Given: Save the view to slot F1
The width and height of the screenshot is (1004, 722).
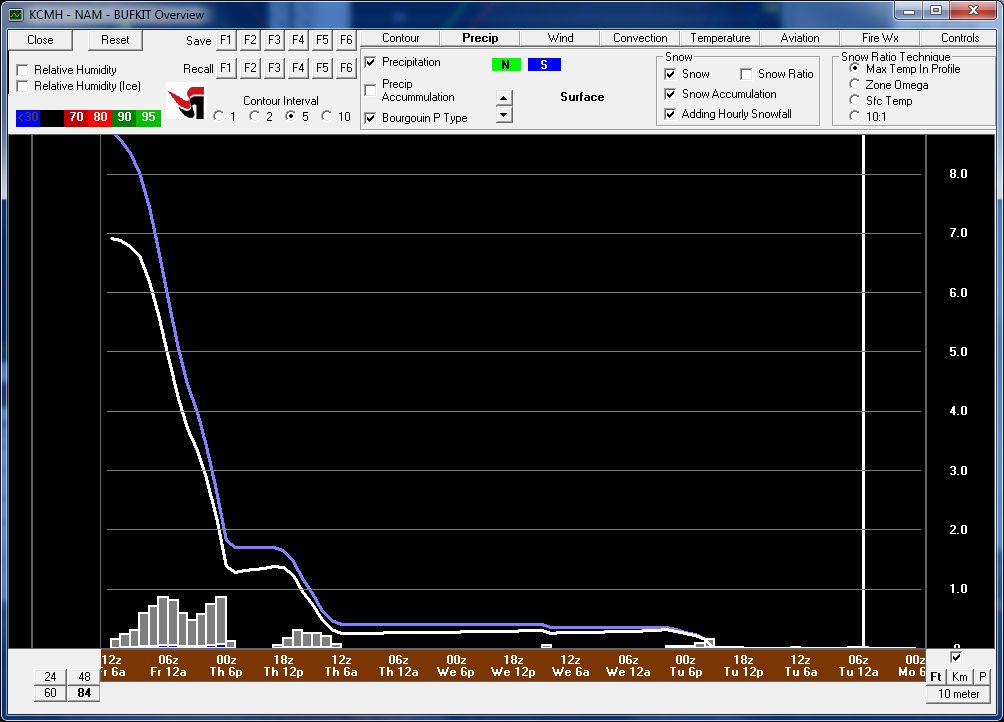Looking at the screenshot, I should [x=226, y=40].
